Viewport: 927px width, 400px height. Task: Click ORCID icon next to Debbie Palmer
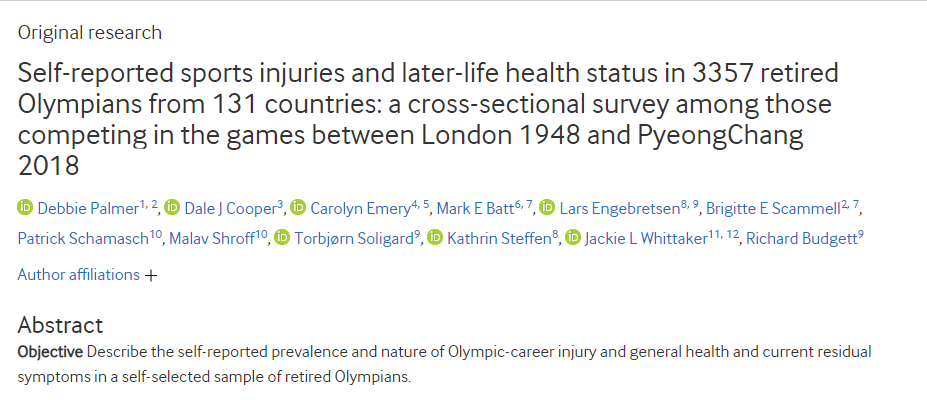click(25, 208)
